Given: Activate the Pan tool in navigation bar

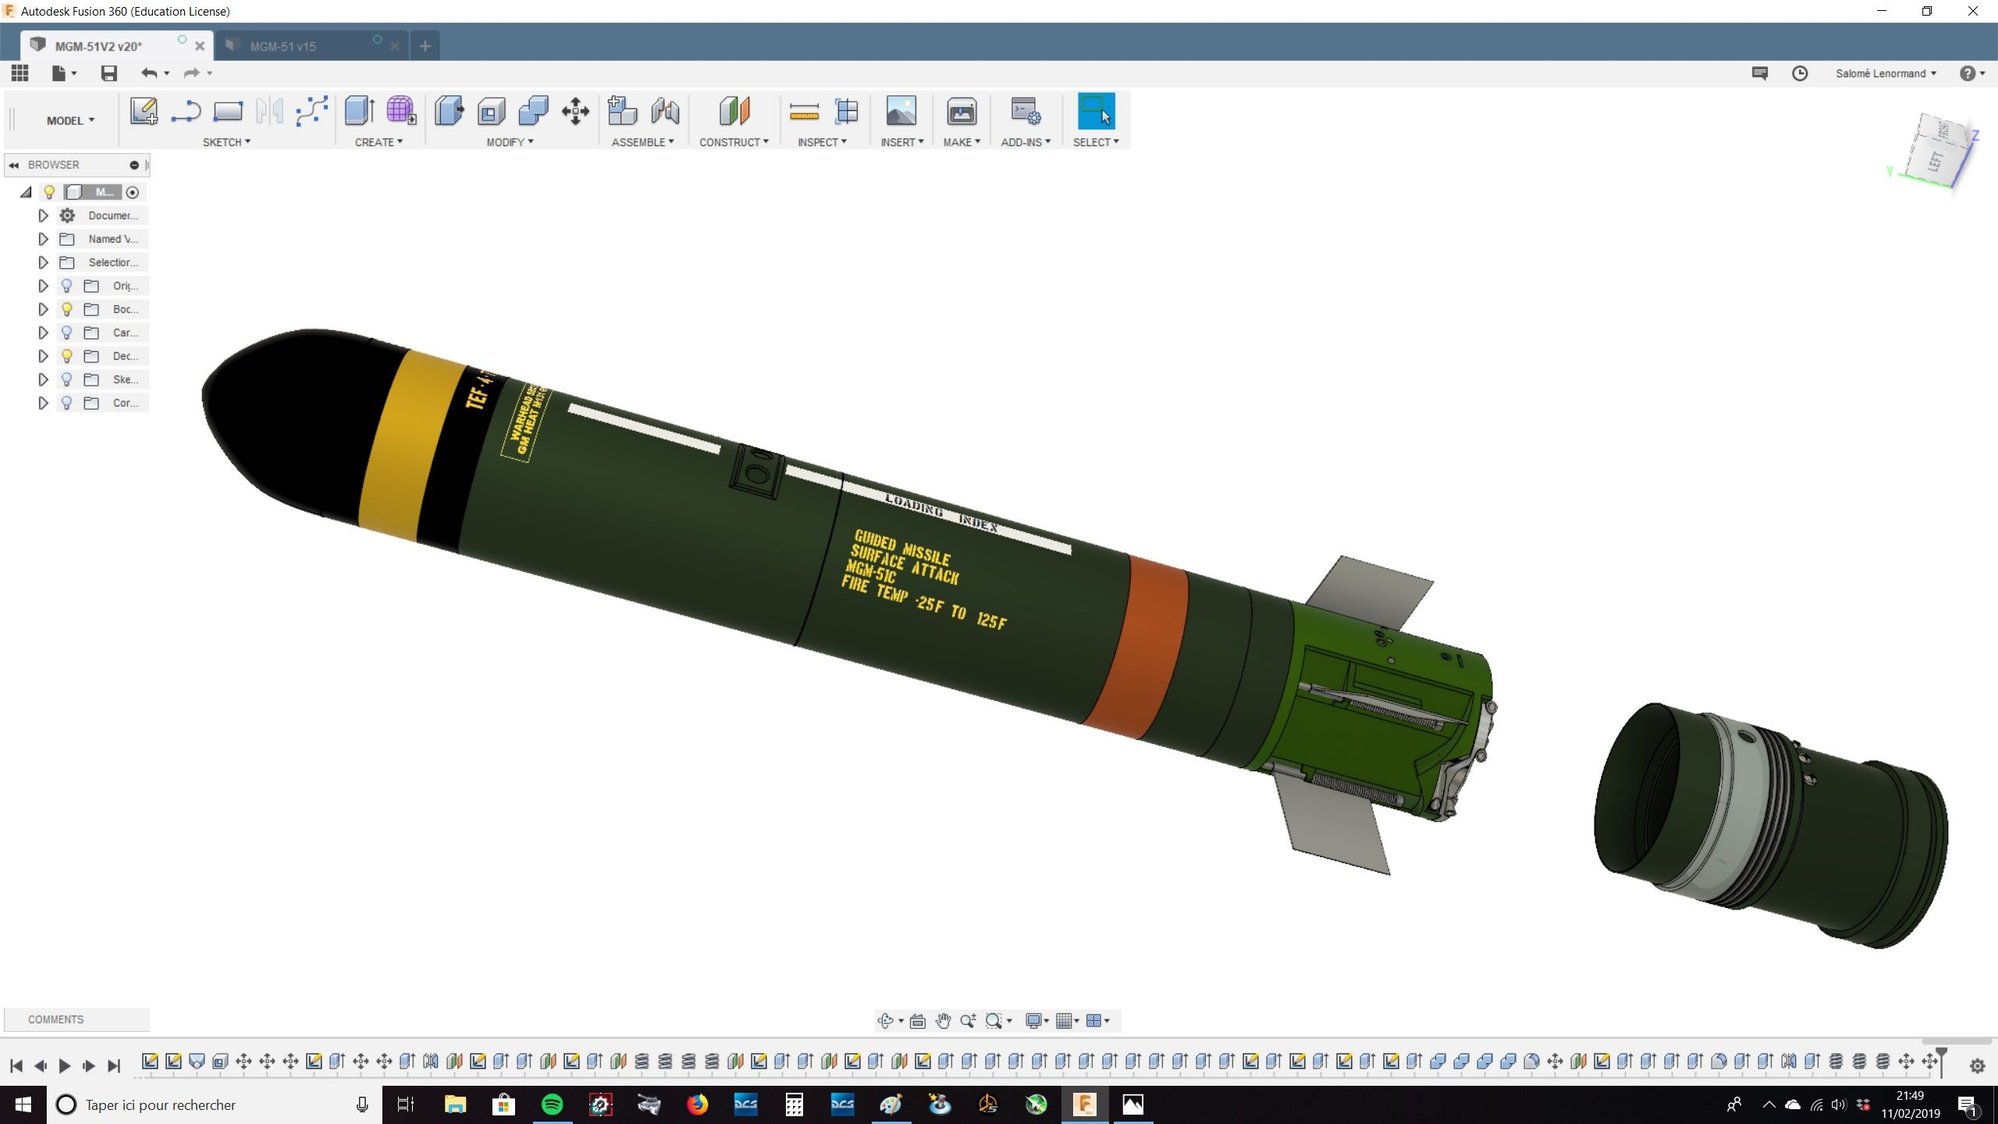Looking at the screenshot, I should point(942,1020).
